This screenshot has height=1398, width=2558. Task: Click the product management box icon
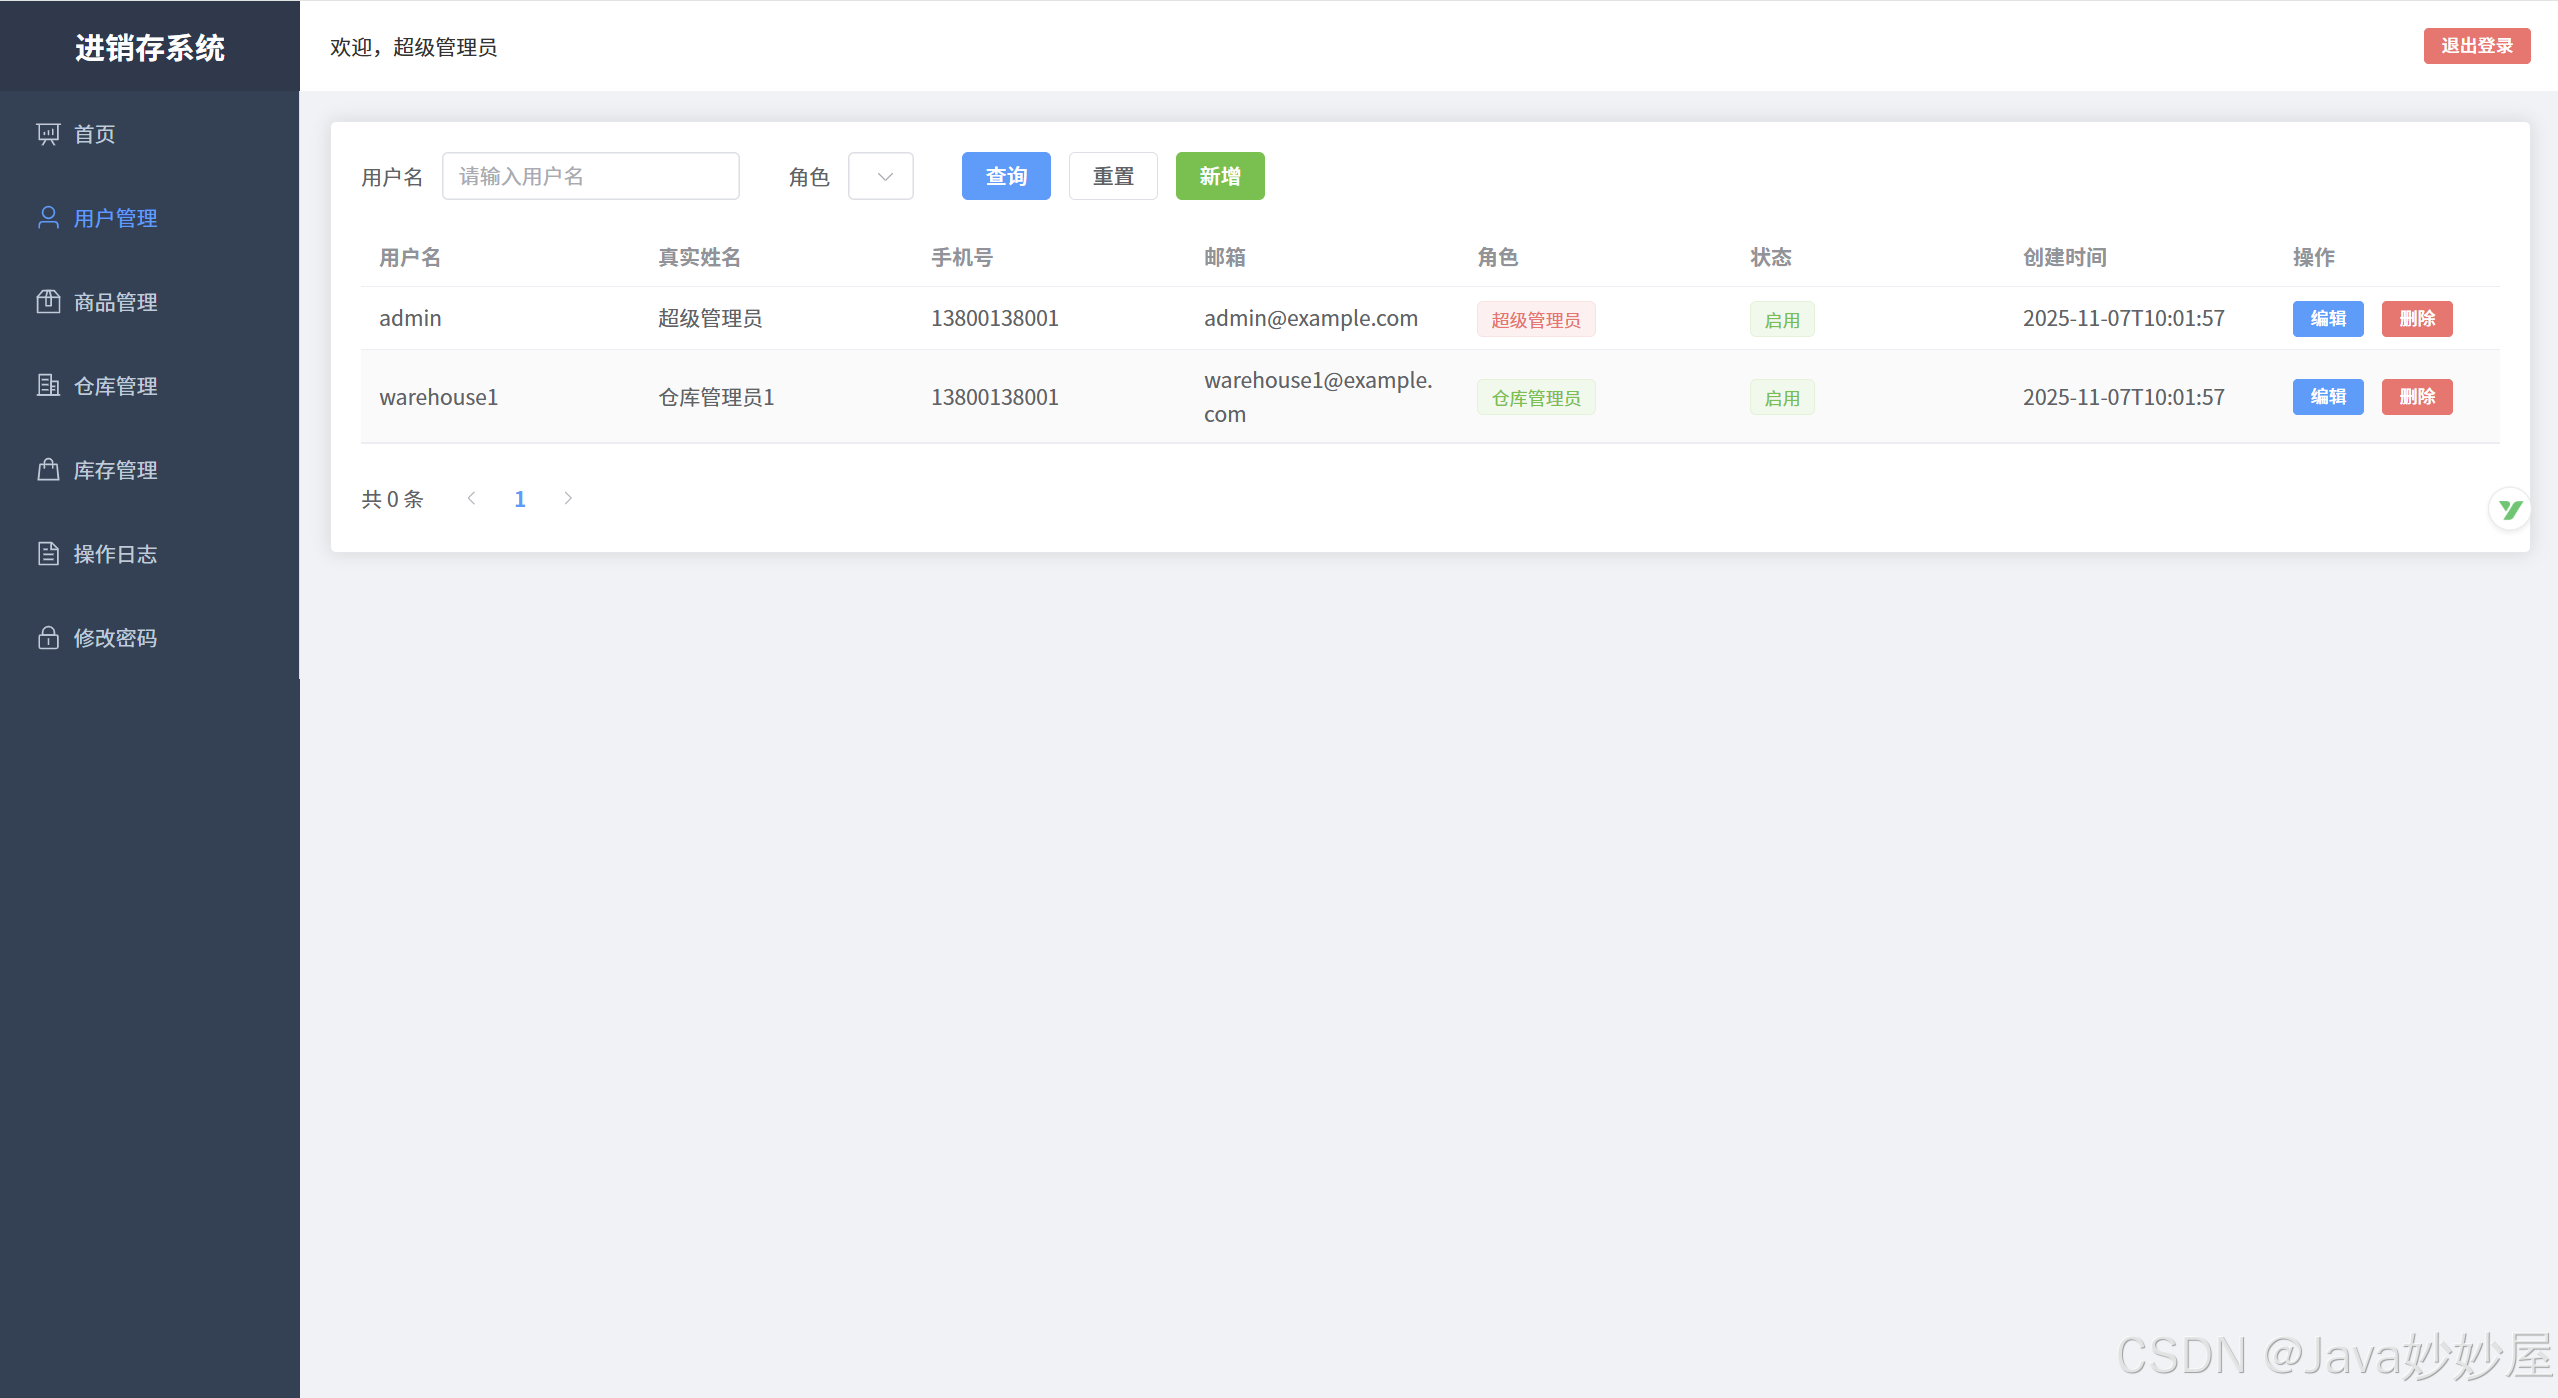48,302
